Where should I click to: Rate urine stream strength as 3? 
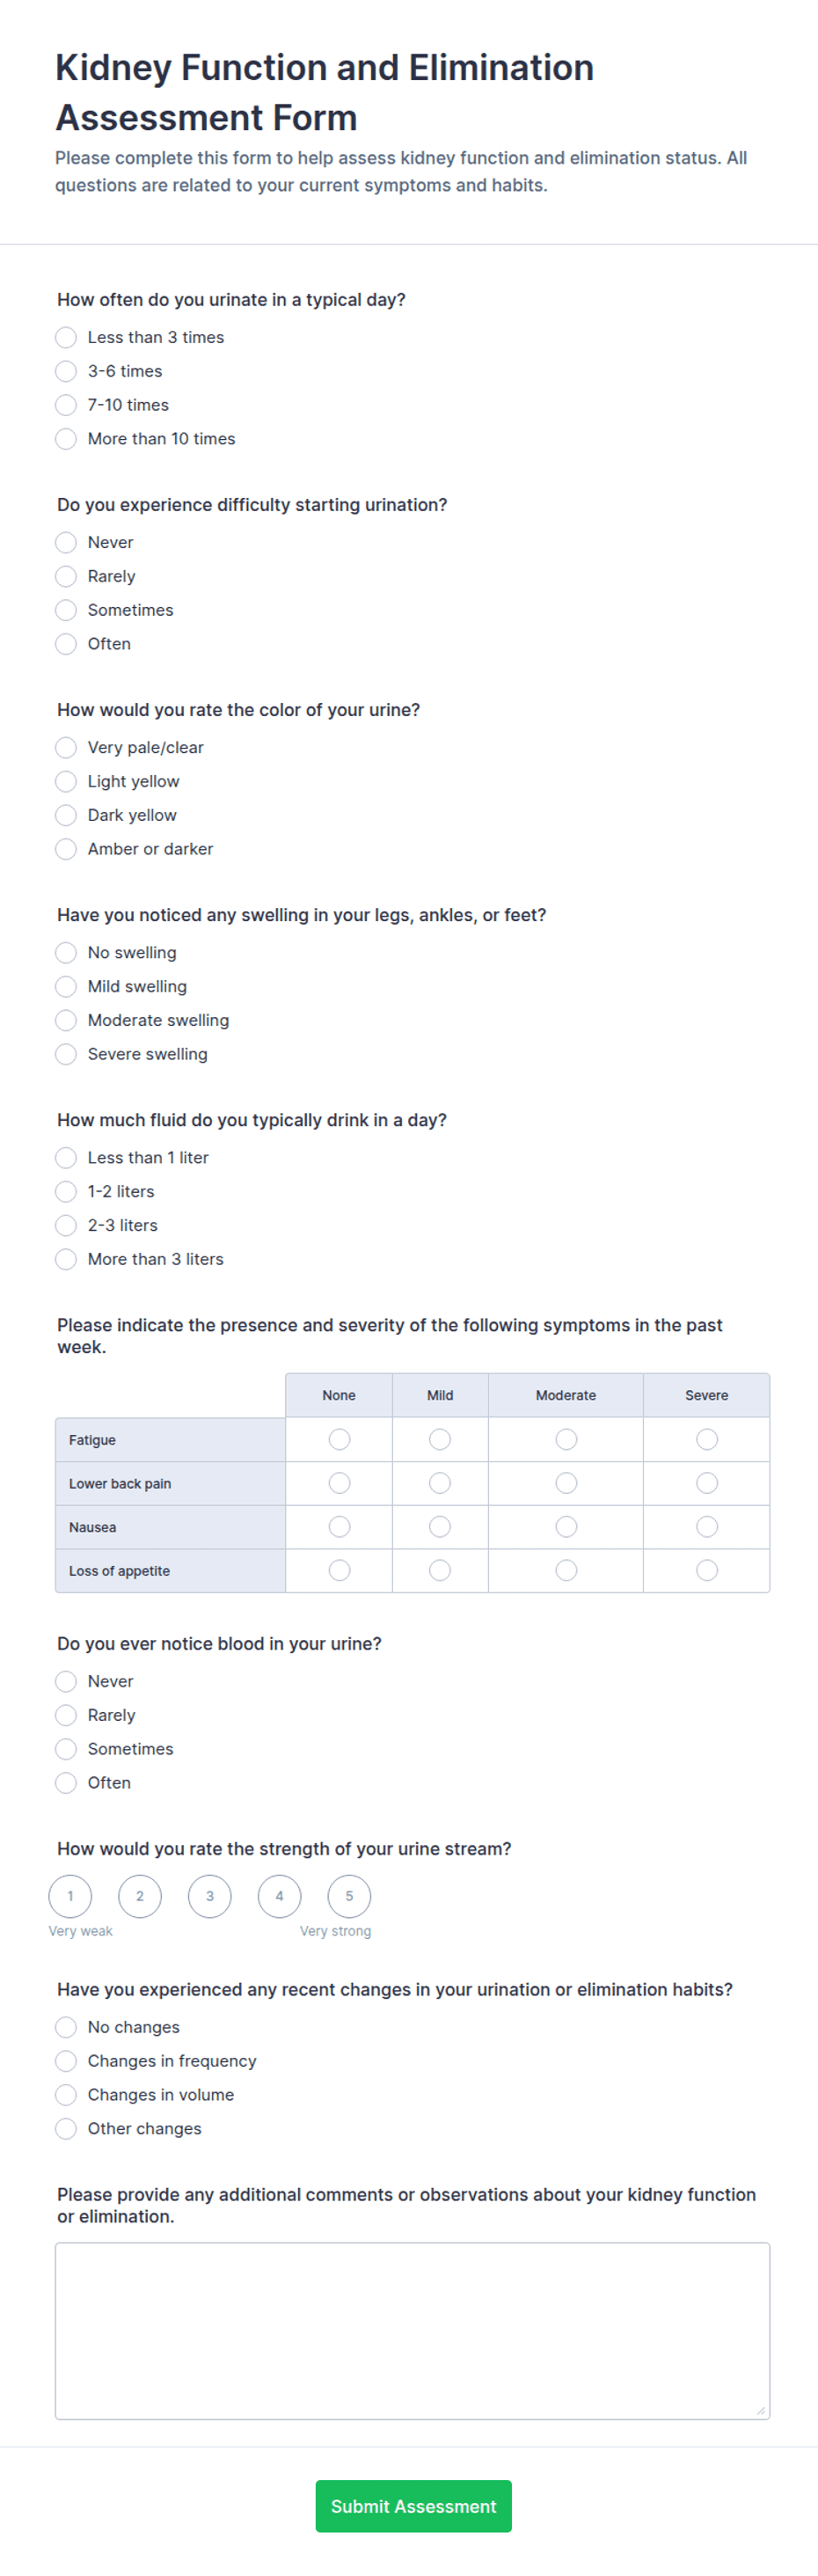210,1896
